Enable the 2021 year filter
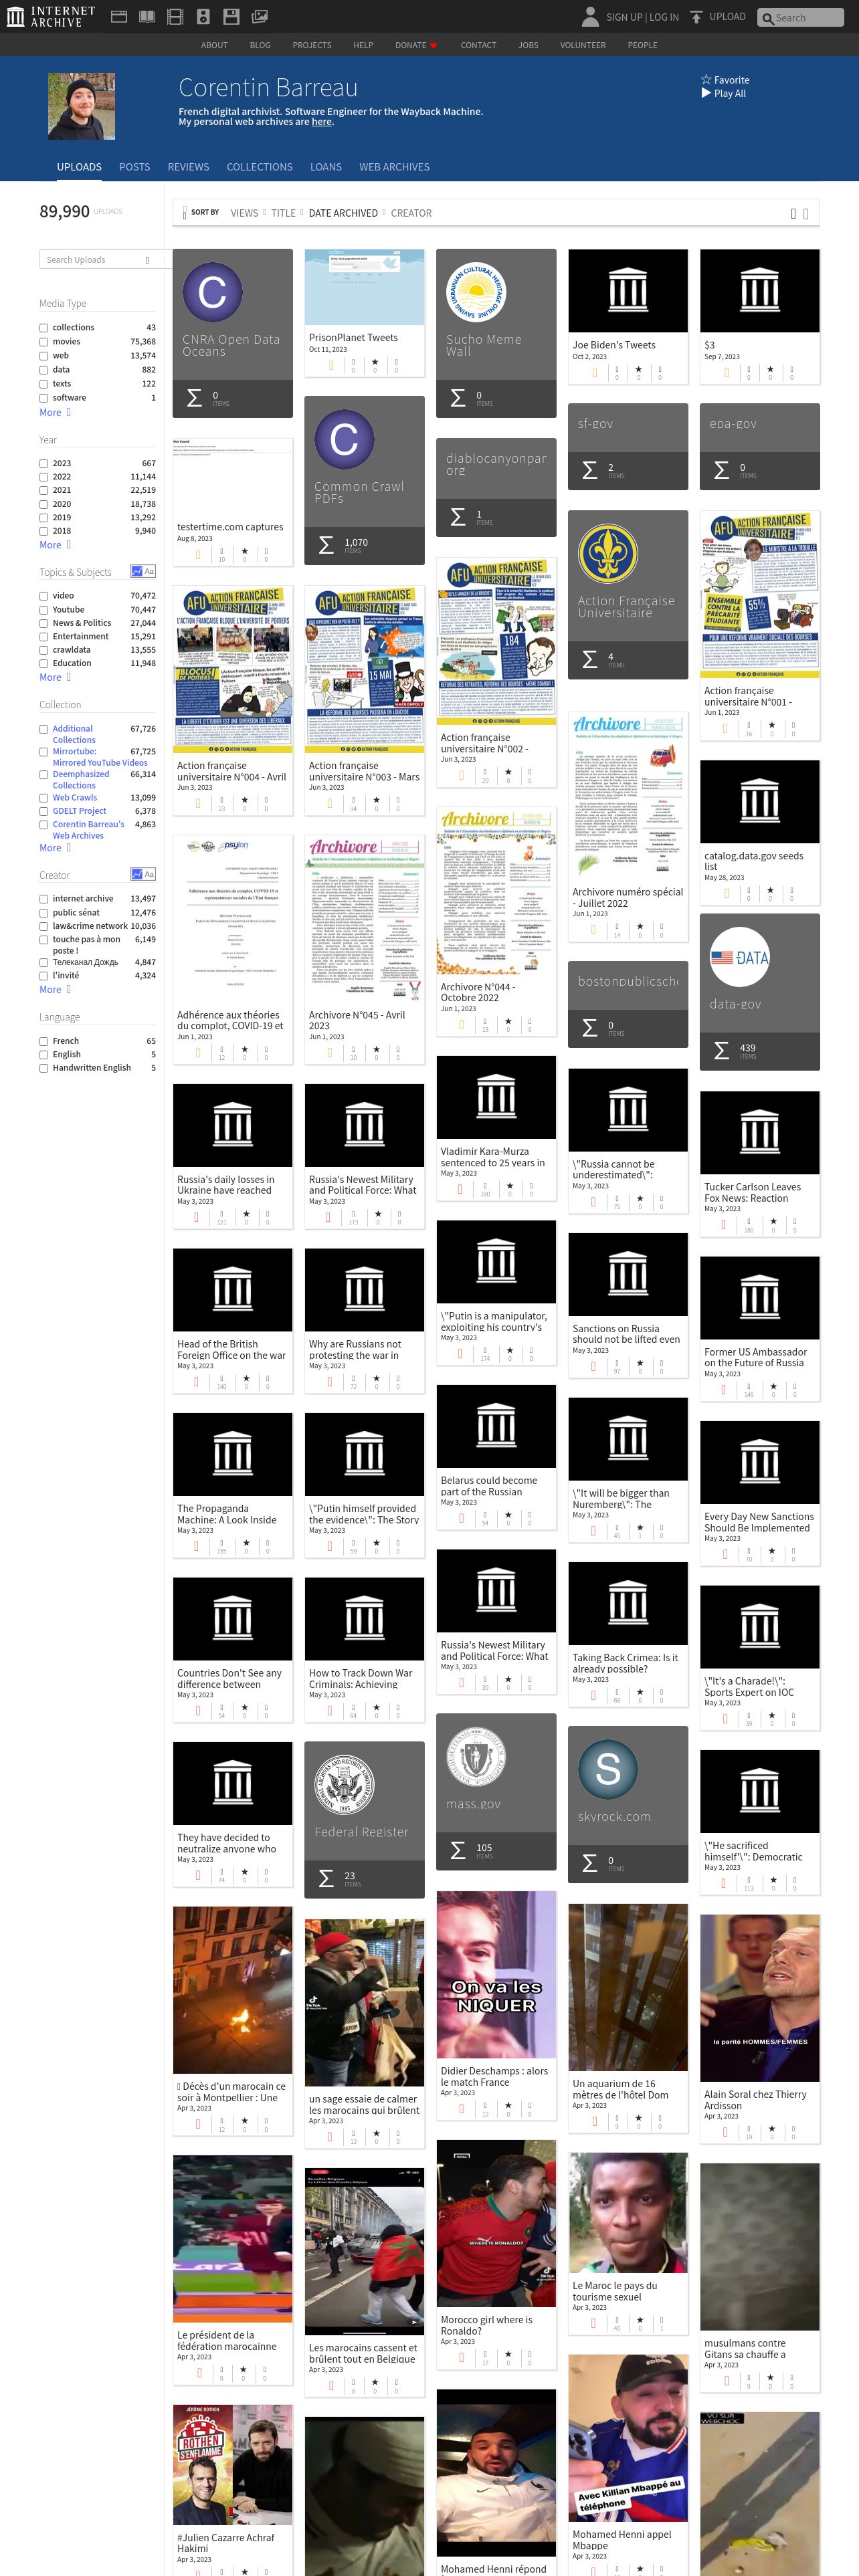 pyautogui.click(x=44, y=490)
